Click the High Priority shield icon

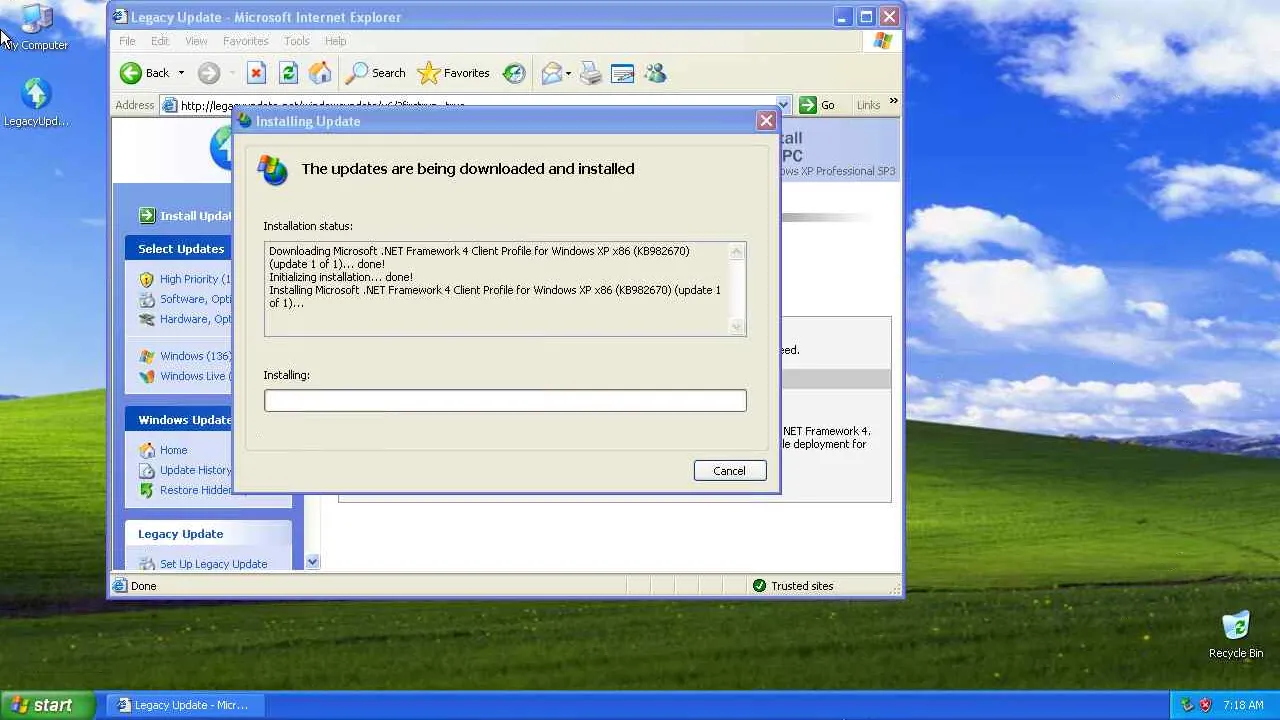[147, 279]
